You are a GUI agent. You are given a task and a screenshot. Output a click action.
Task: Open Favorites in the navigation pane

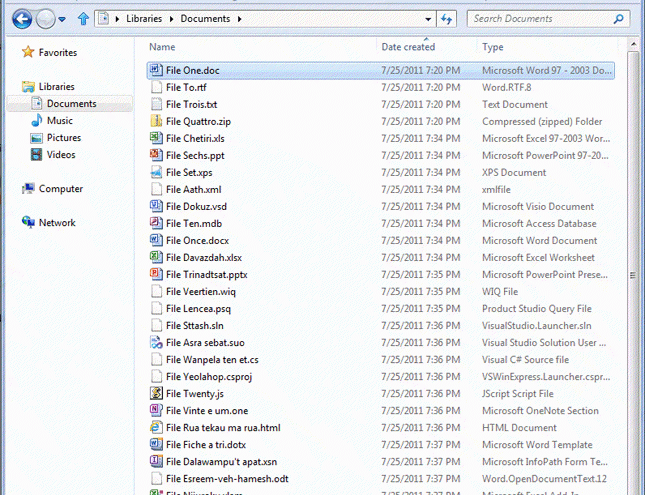tap(58, 52)
